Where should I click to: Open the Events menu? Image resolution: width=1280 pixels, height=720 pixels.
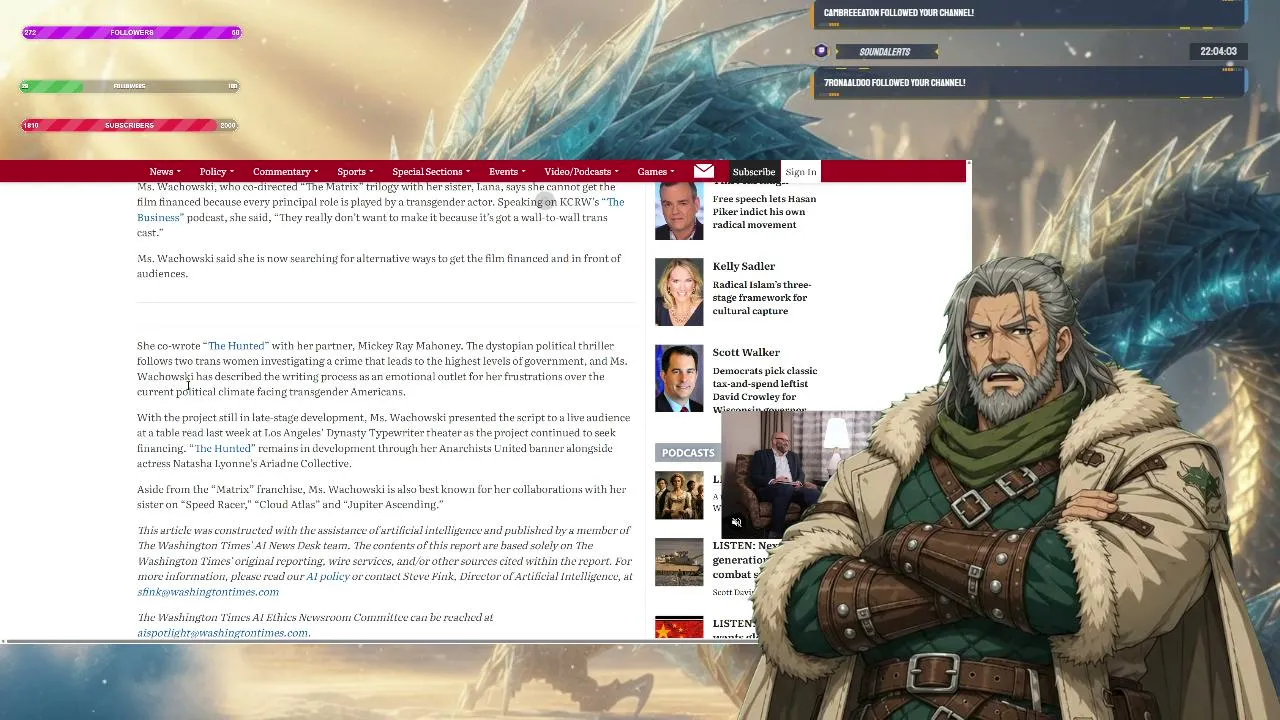[x=507, y=172]
